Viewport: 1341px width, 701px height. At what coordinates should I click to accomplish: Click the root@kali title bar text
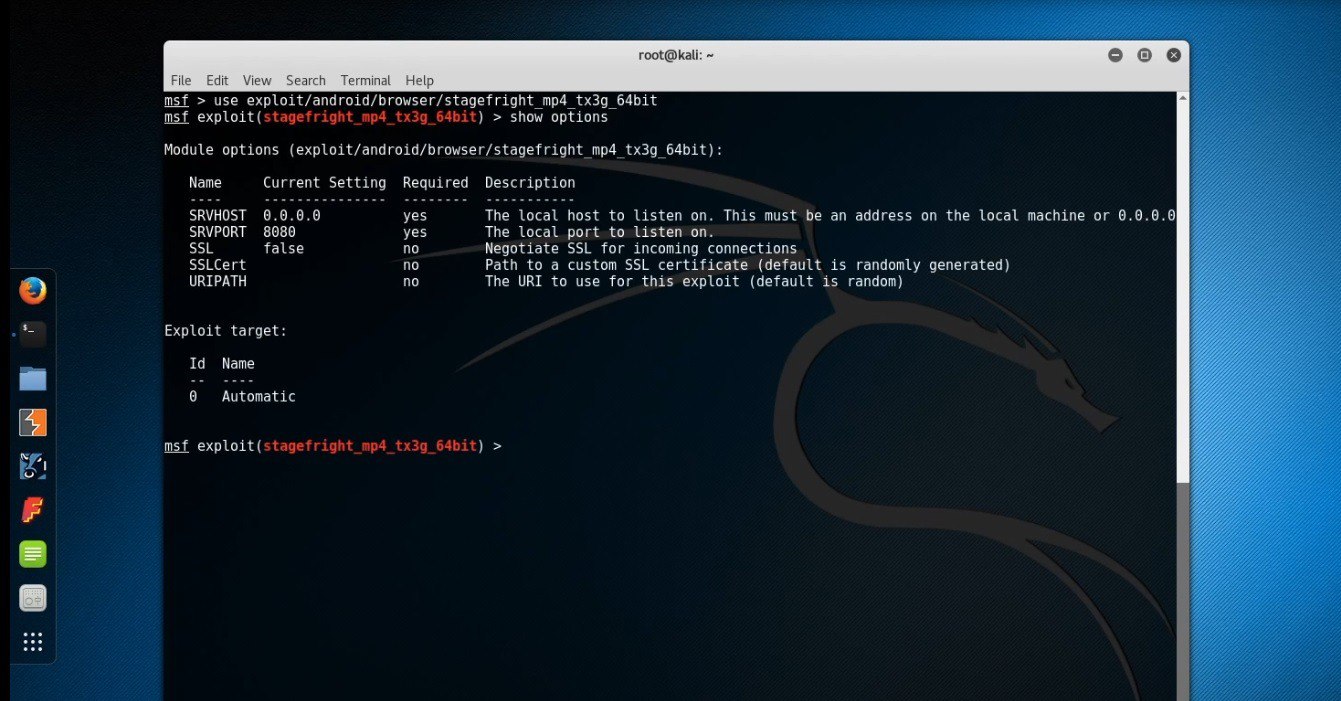click(676, 55)
